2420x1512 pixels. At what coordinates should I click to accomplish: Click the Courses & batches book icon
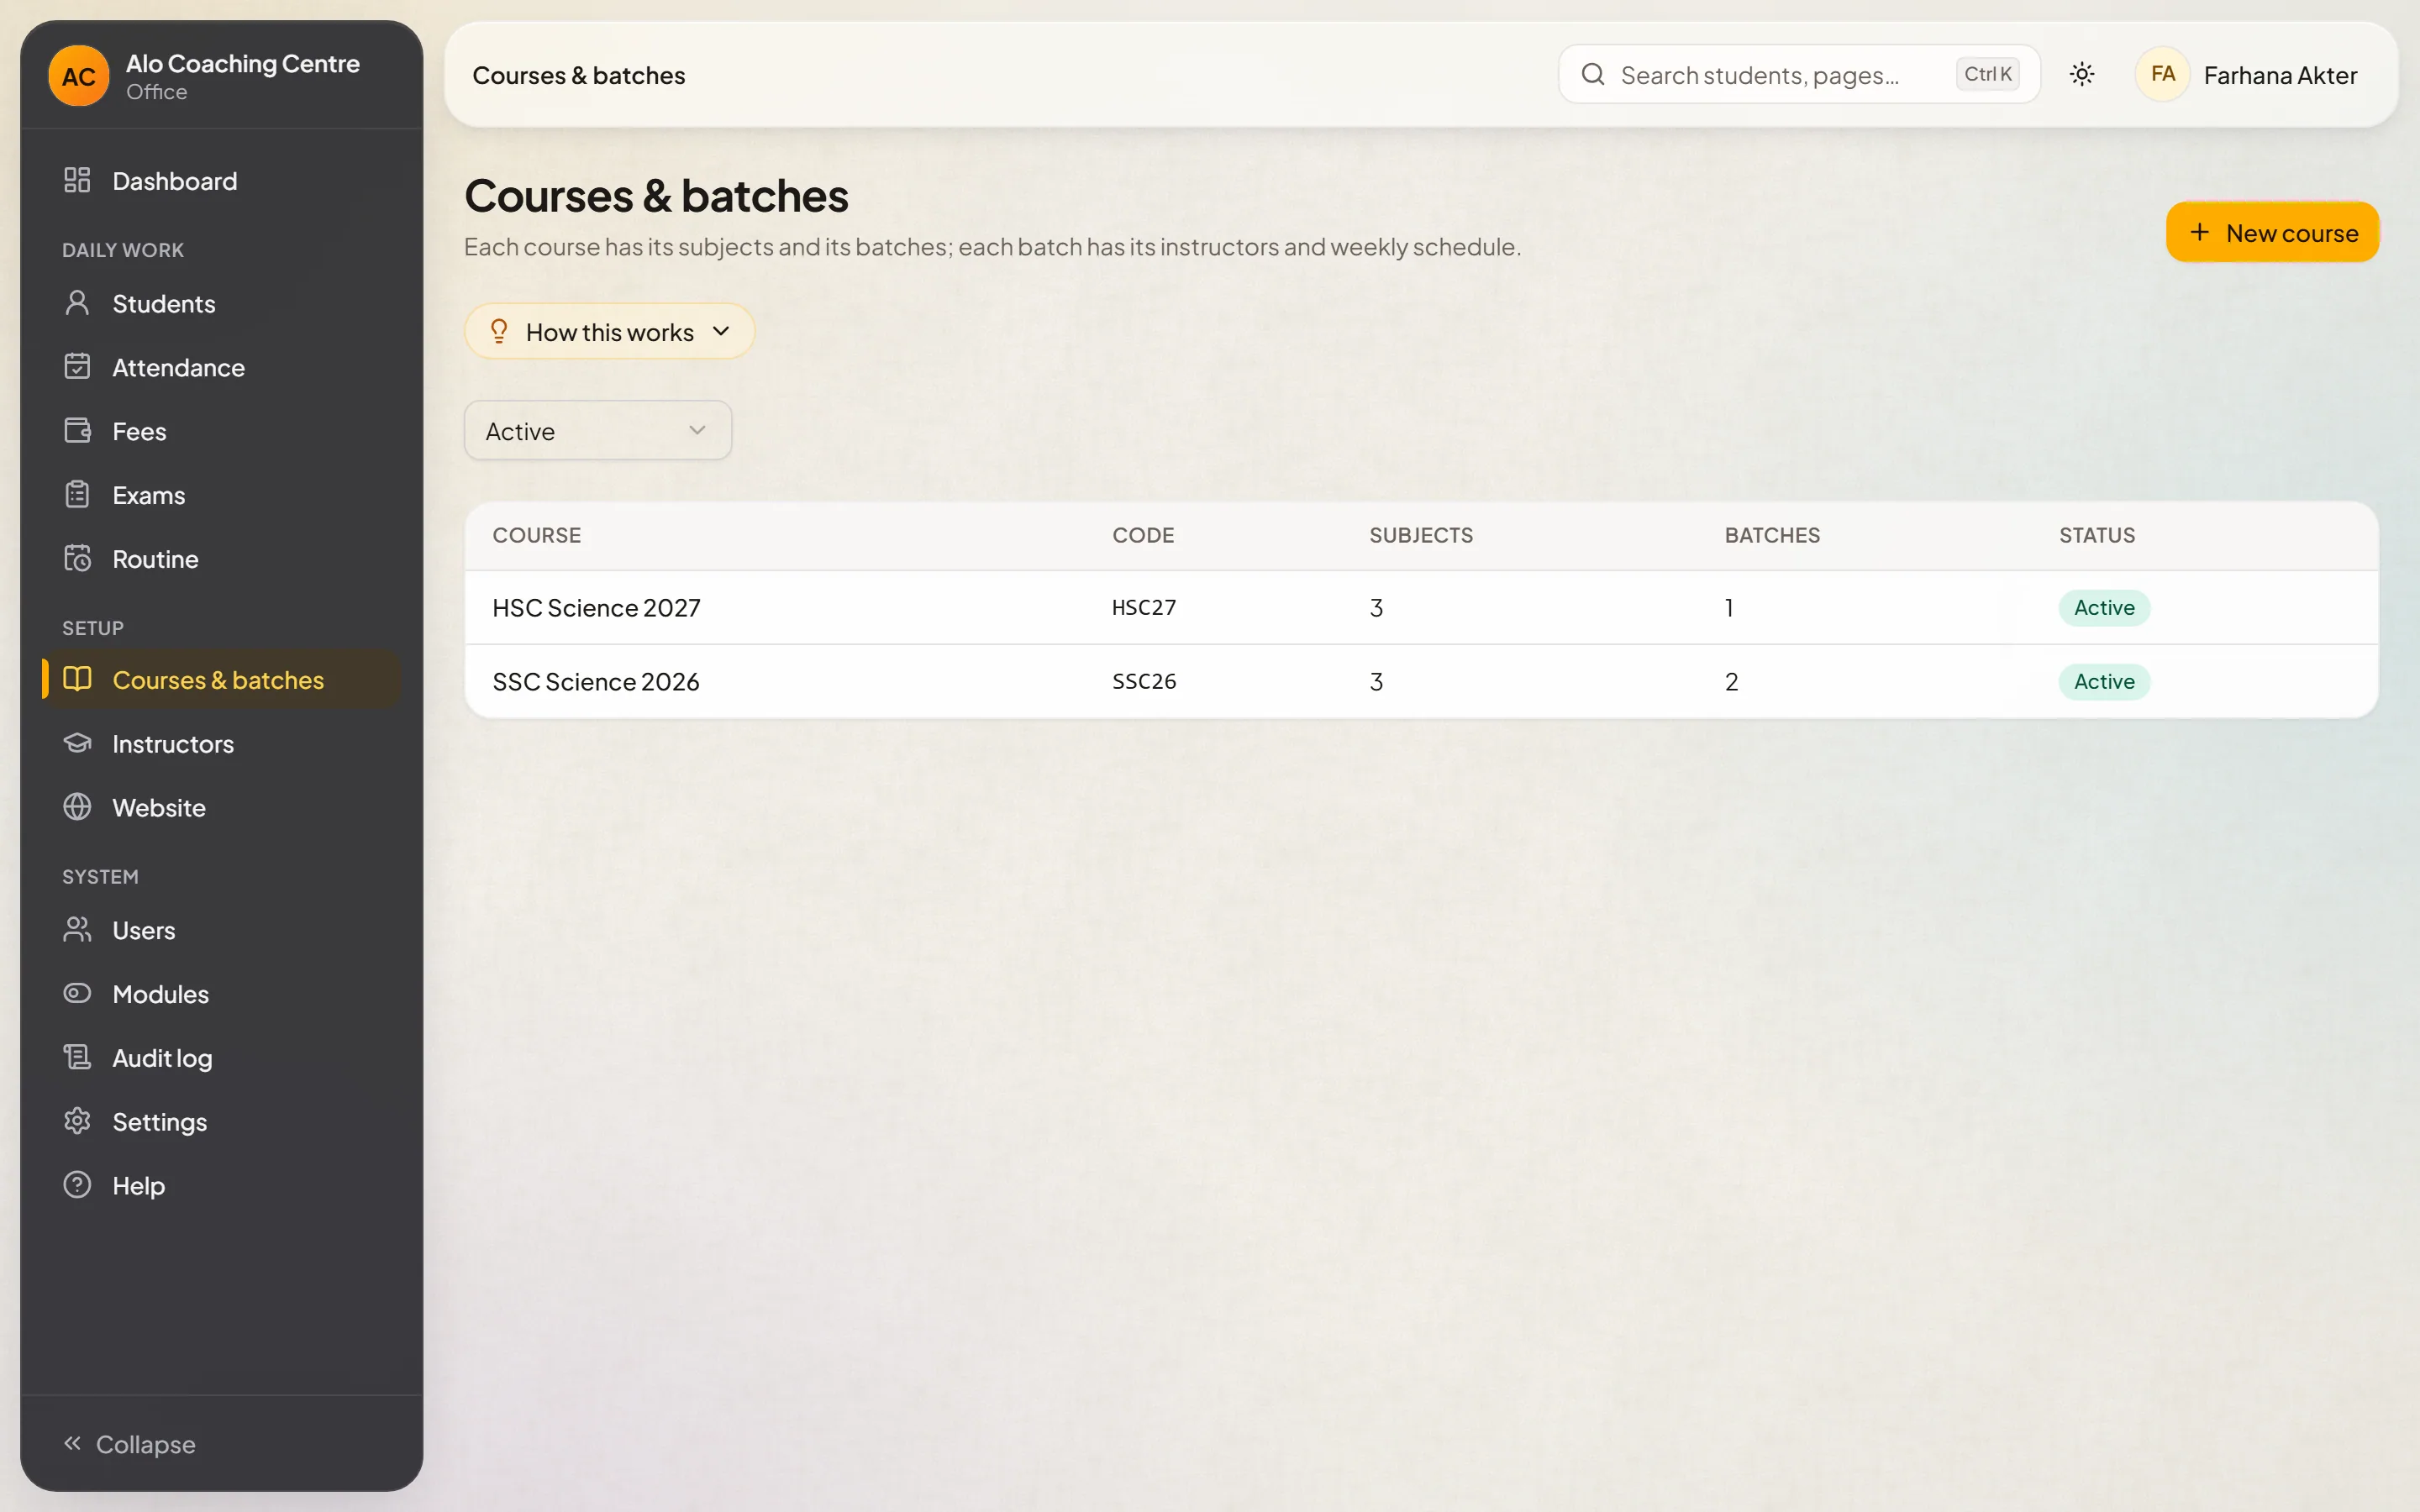(77, 679)
